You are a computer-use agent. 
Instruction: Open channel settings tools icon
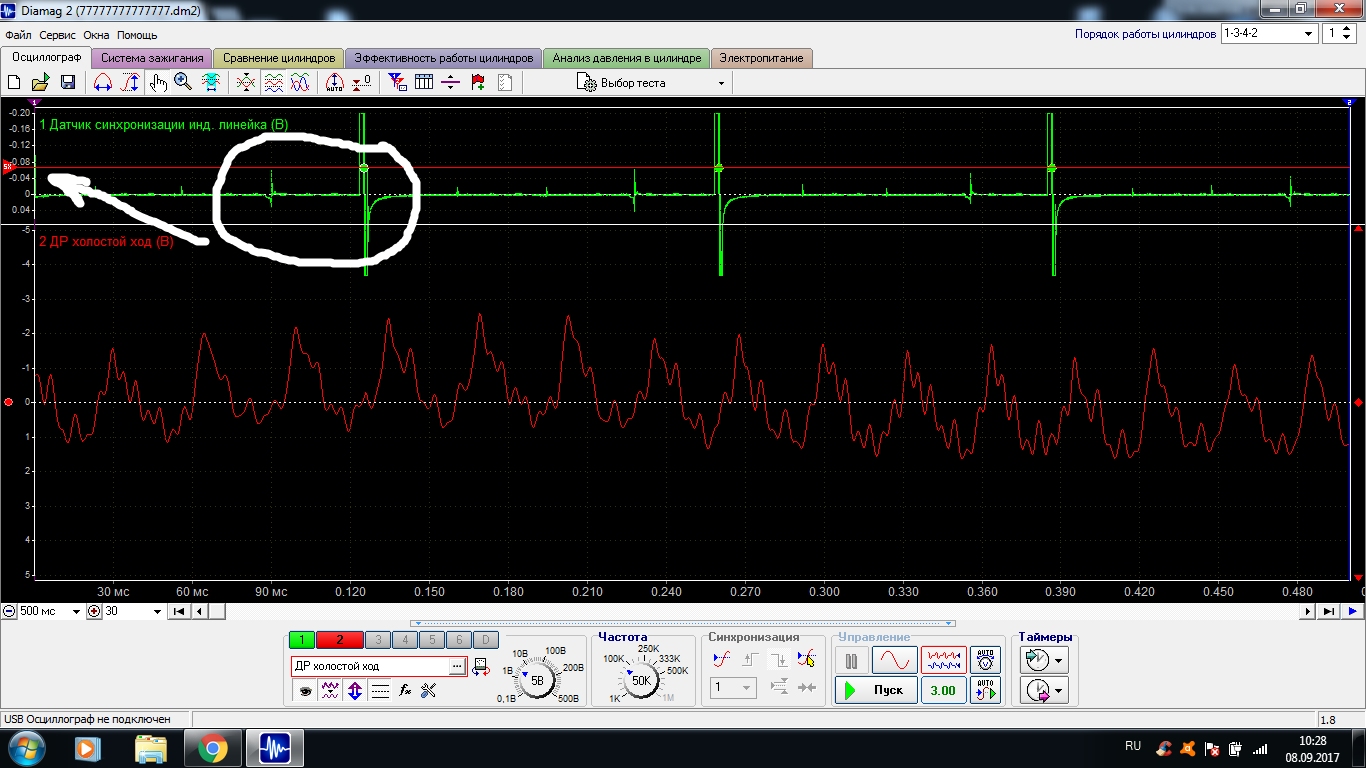[429, 690]
